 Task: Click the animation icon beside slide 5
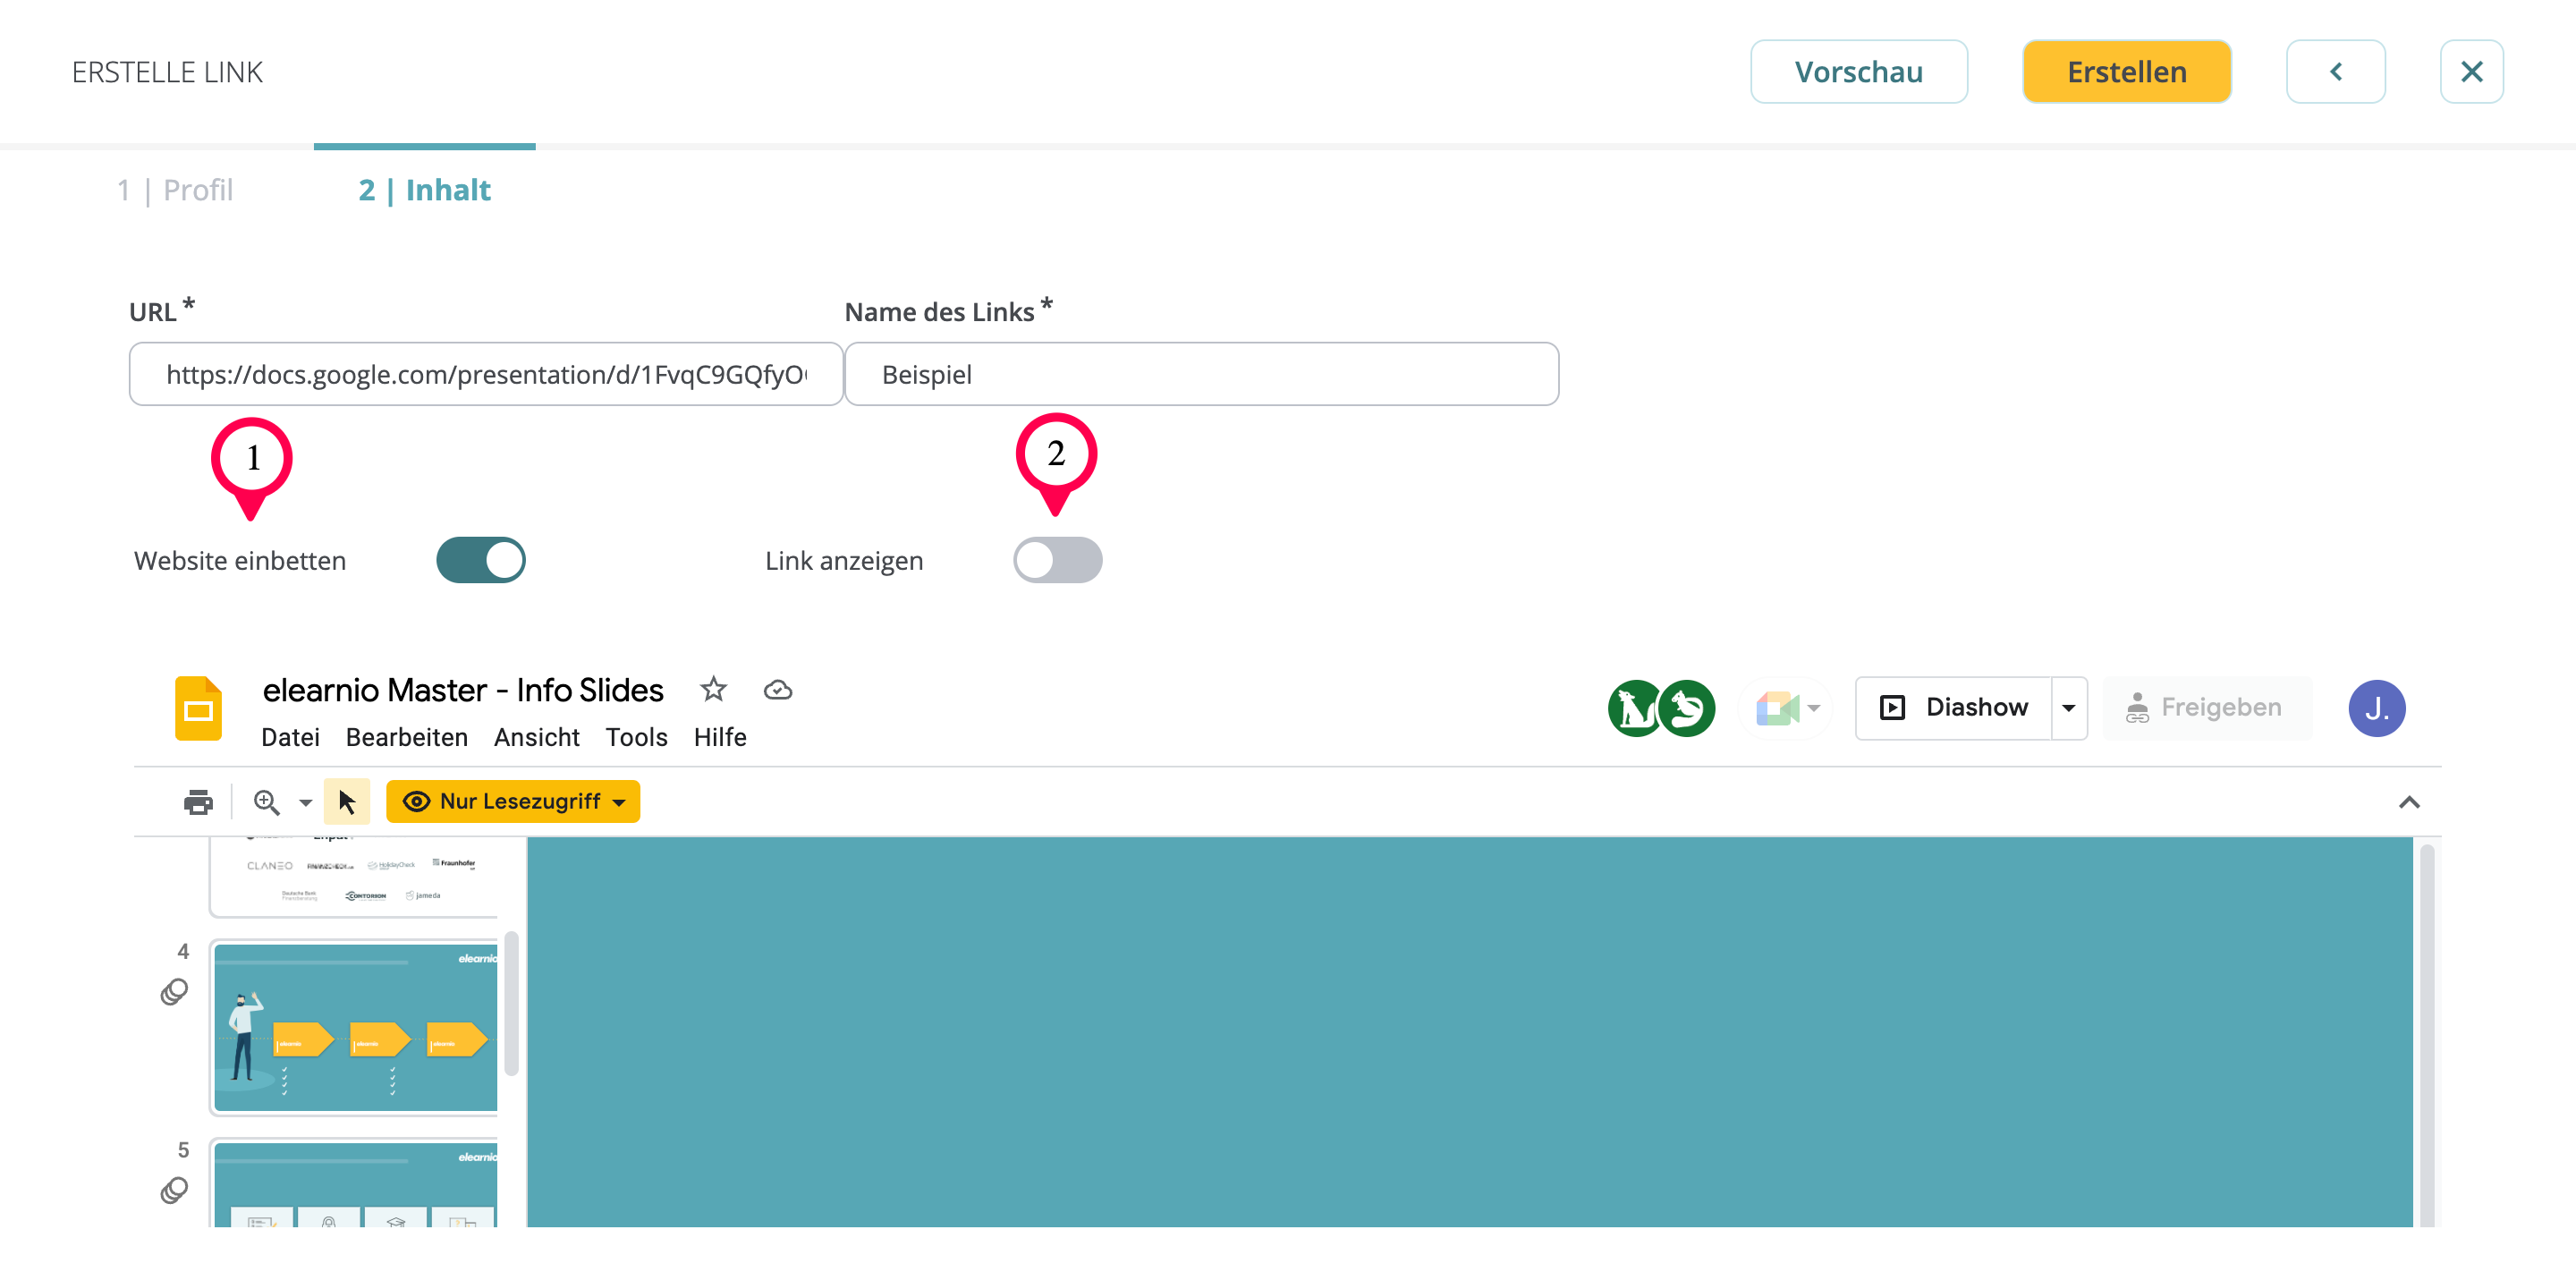(174, 1190)
